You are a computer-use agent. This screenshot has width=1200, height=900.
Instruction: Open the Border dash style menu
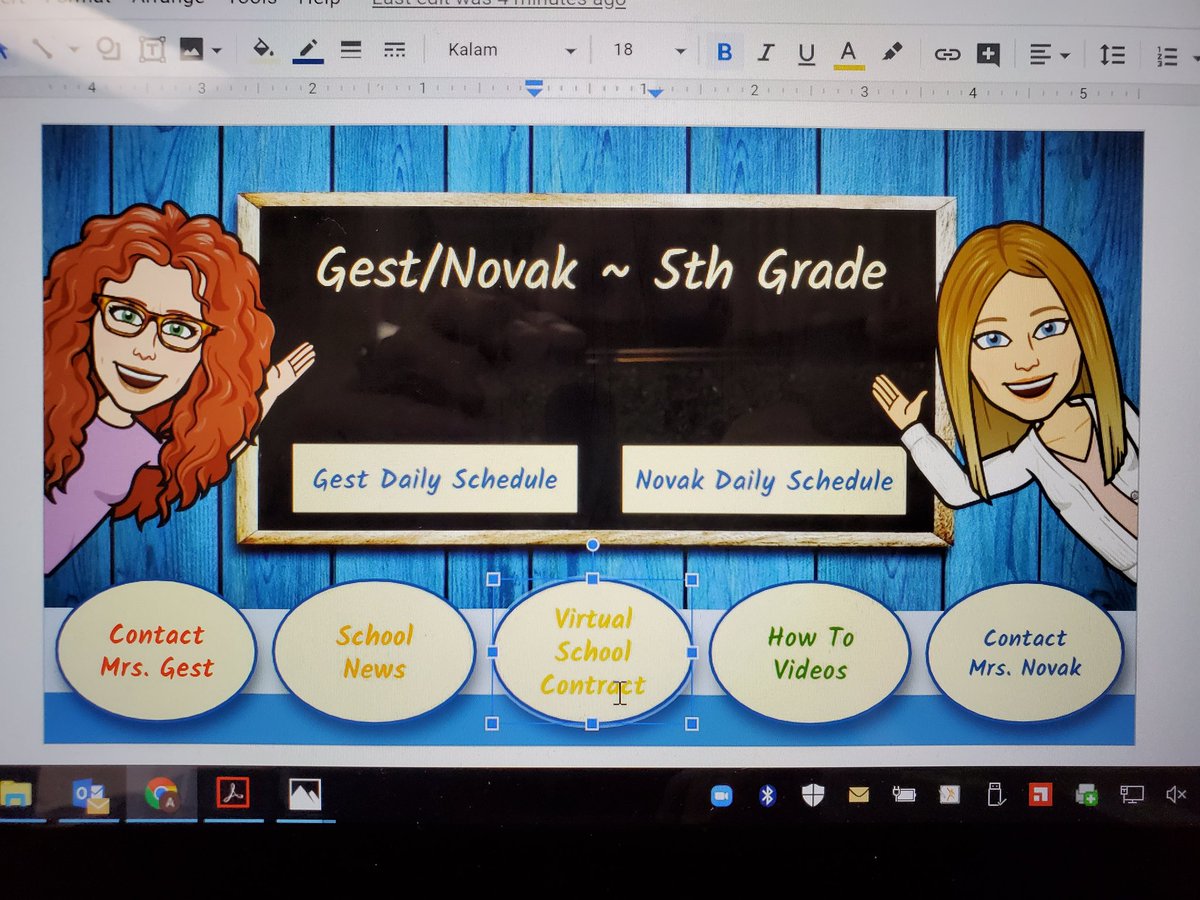tap(395, 50)
